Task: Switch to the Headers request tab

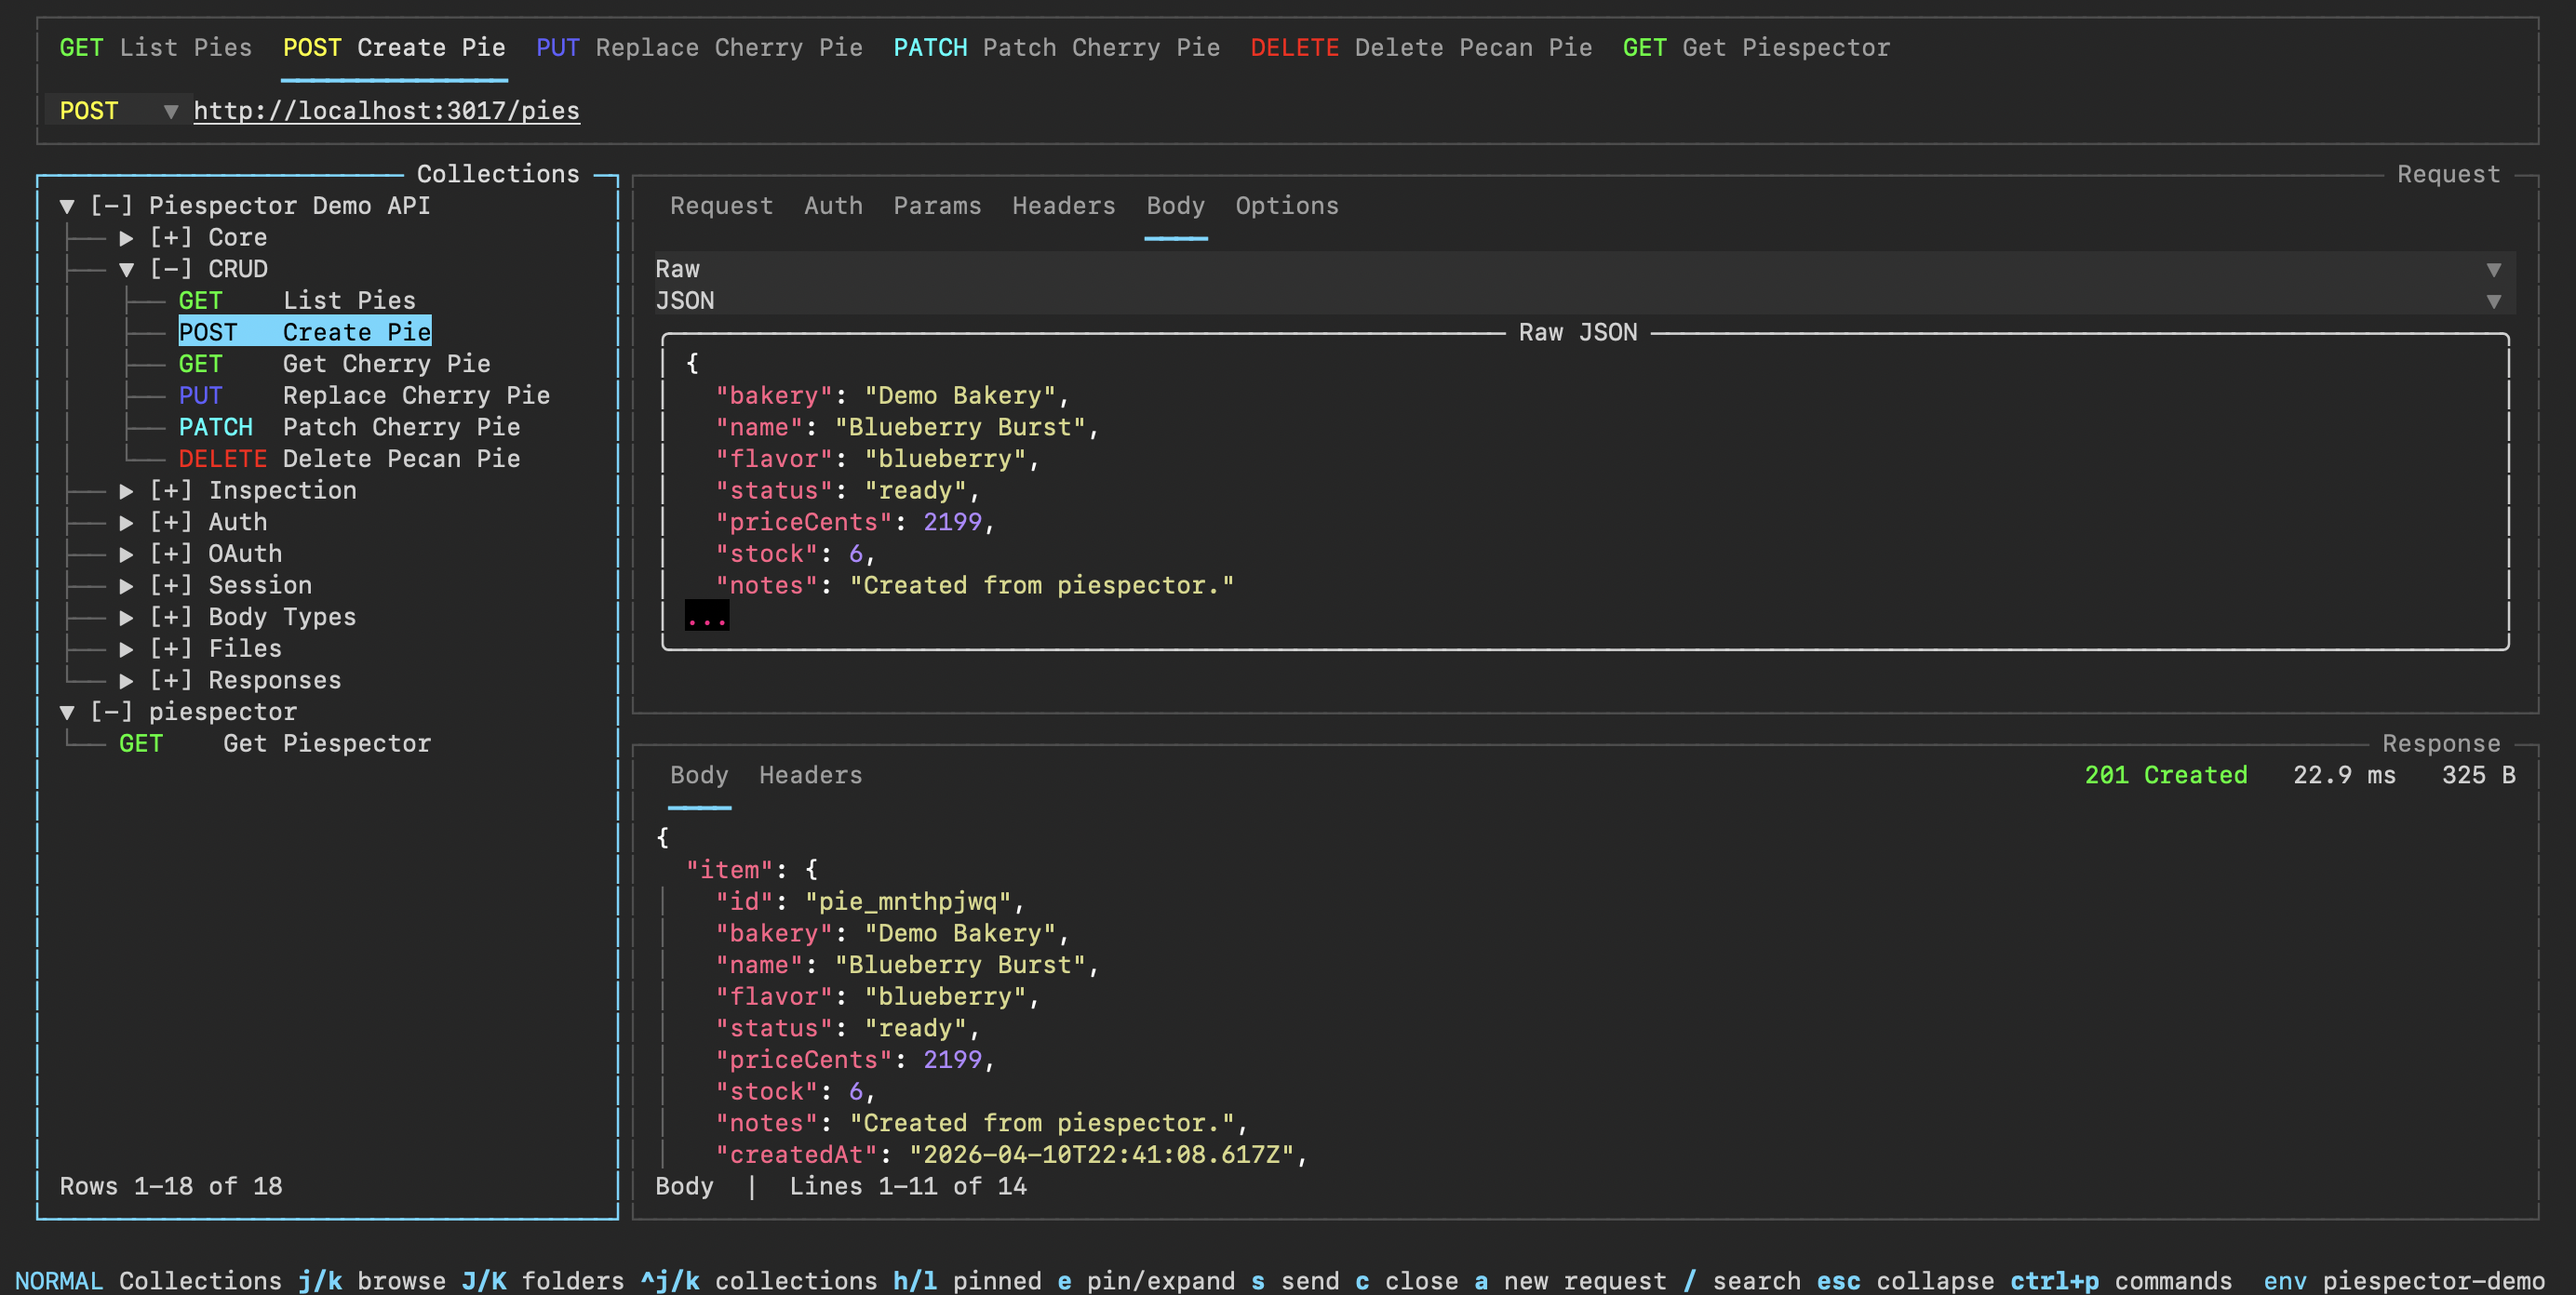Action: click(x=1063, y=206)
